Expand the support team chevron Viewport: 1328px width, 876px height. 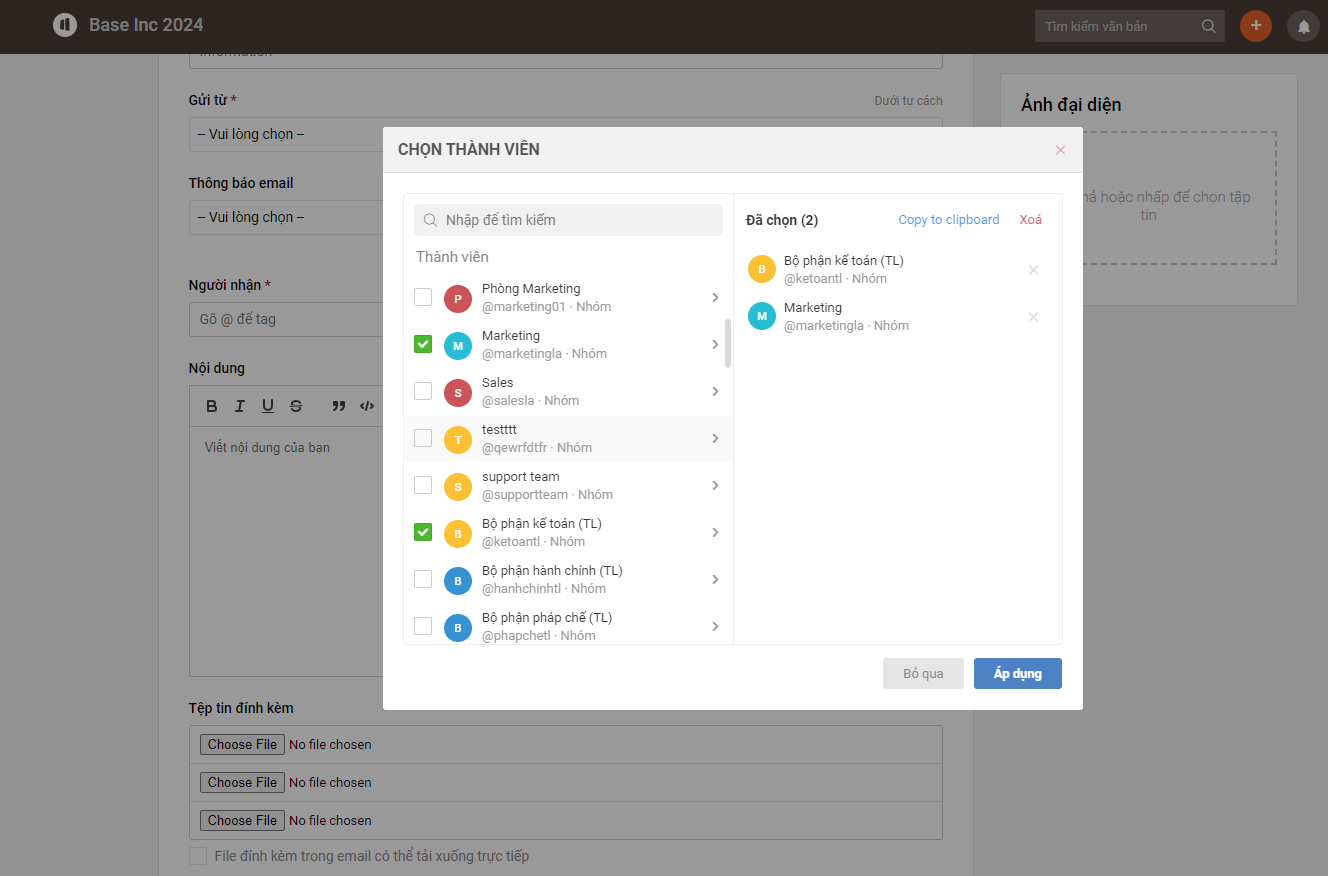[x=715, y=485]
